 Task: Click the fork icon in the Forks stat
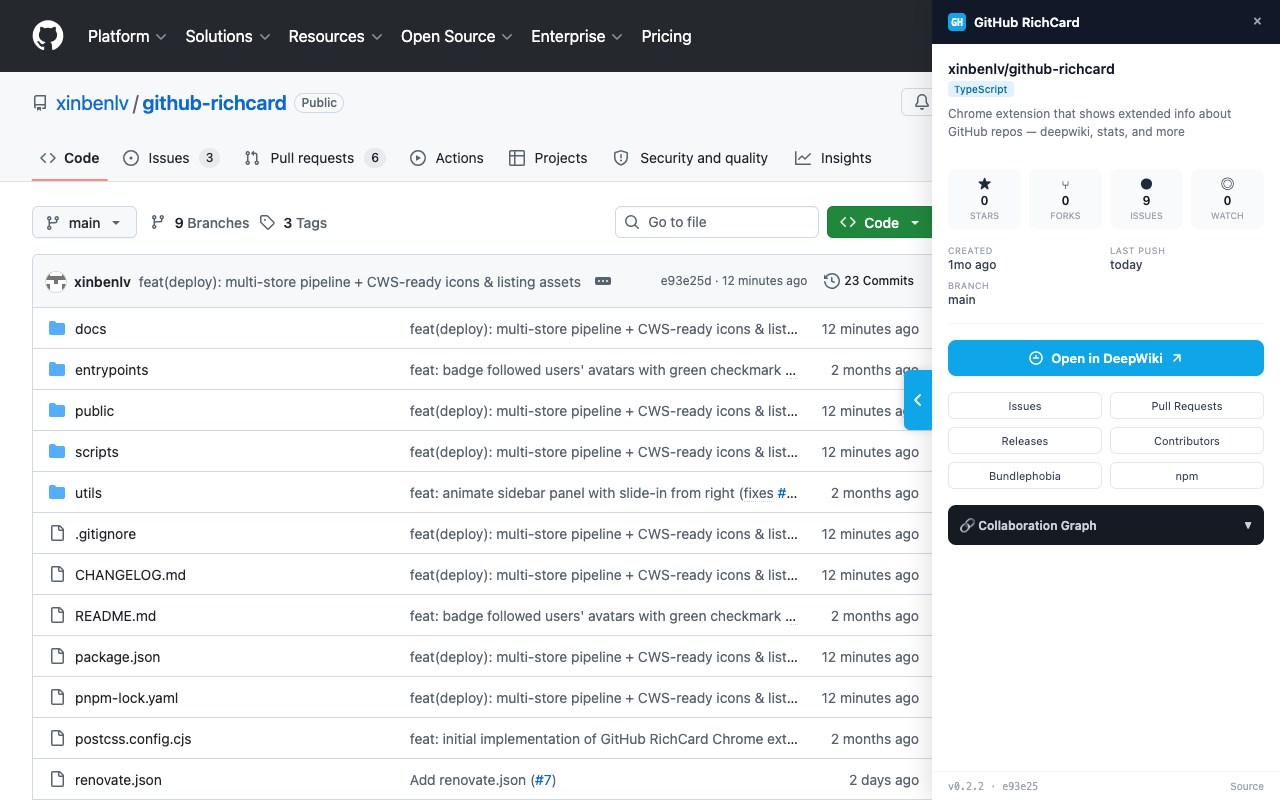(1065, 184)
